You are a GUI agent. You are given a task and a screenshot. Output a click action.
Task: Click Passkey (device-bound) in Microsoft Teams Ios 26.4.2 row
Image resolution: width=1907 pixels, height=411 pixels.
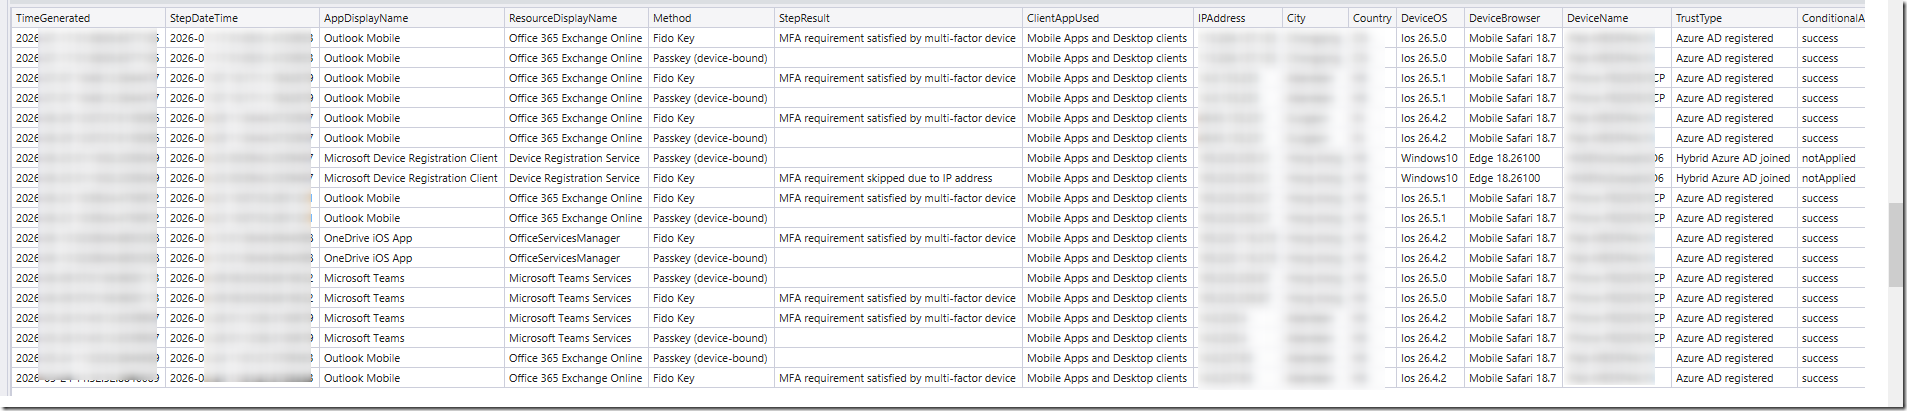click(x=710, y=338)
